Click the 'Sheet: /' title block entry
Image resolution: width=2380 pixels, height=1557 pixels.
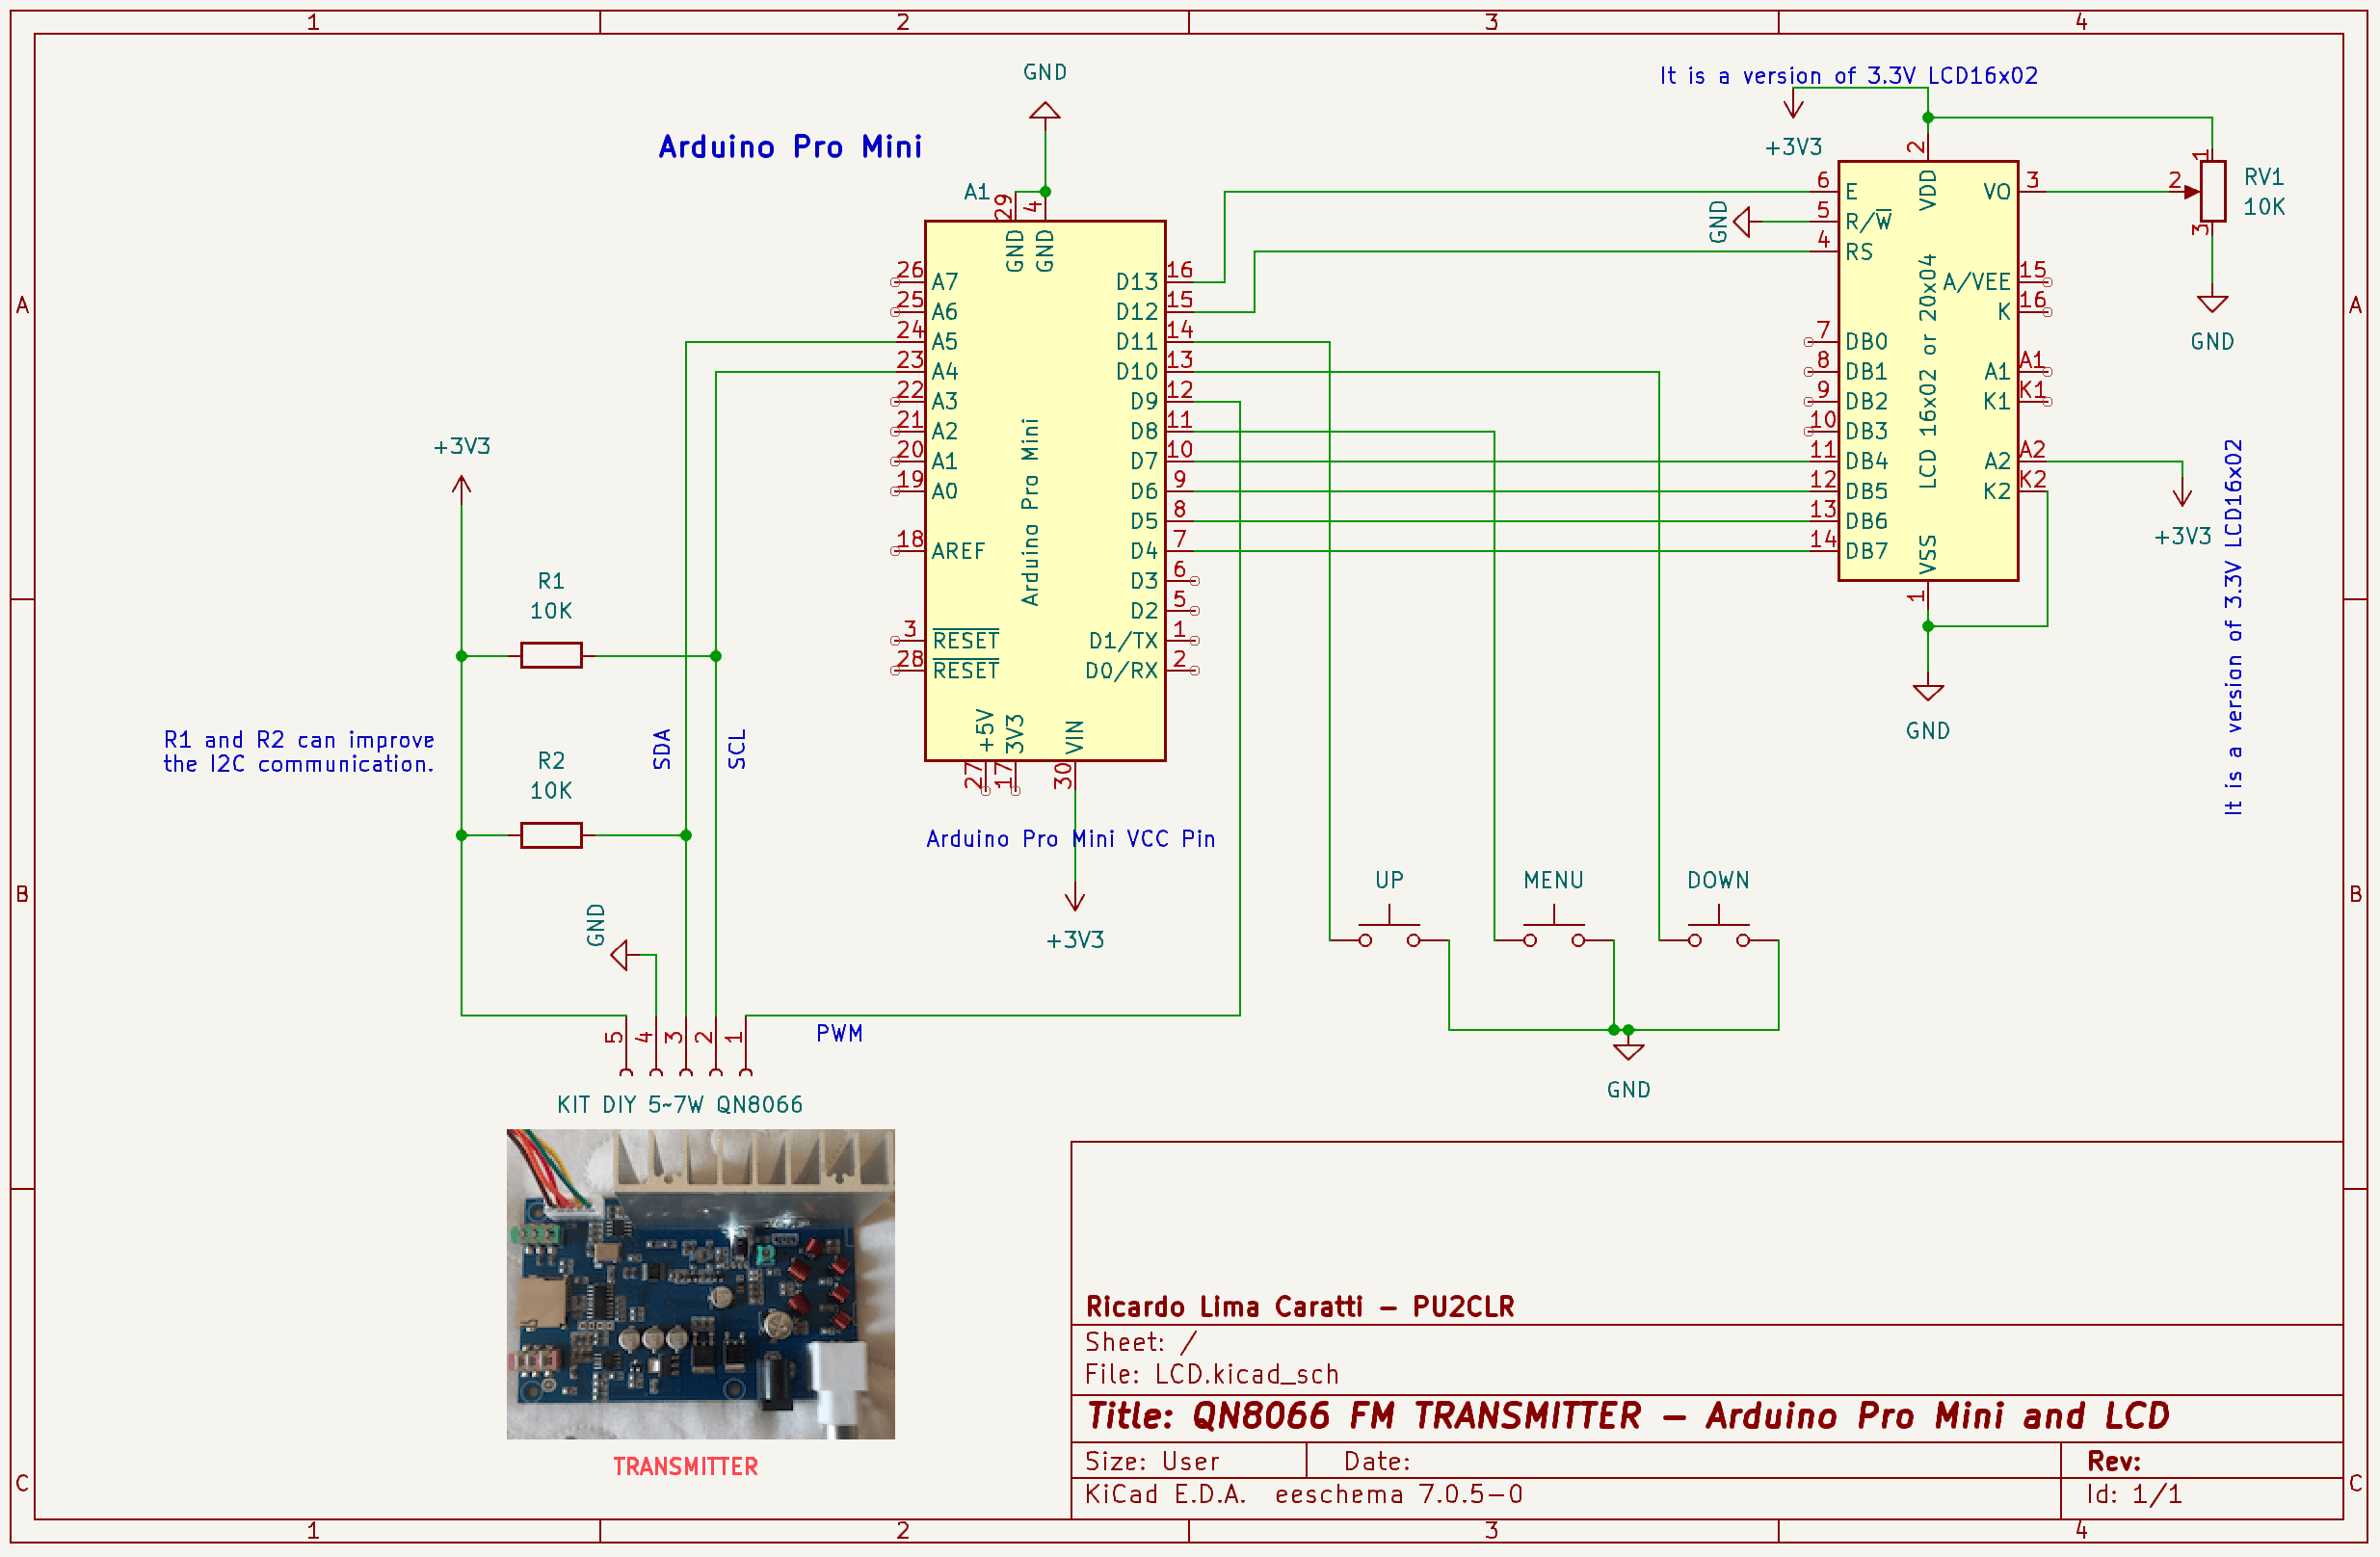[1141, 1342]
